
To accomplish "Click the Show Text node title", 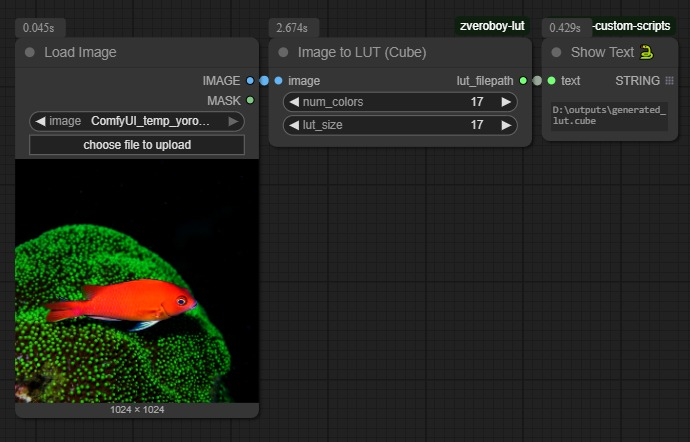I will coord(602,52).
